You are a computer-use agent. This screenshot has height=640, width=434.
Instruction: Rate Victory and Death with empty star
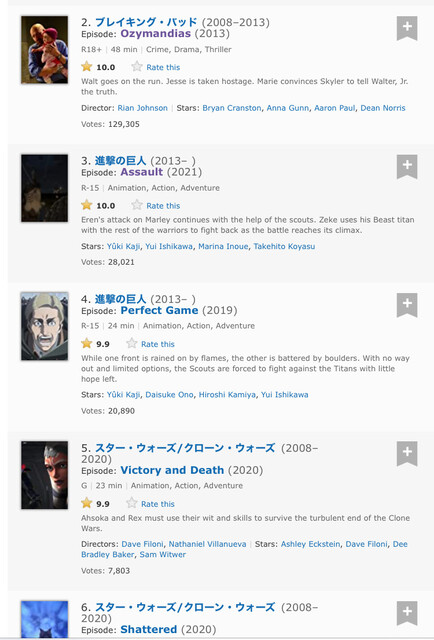[x=131, y=503]
